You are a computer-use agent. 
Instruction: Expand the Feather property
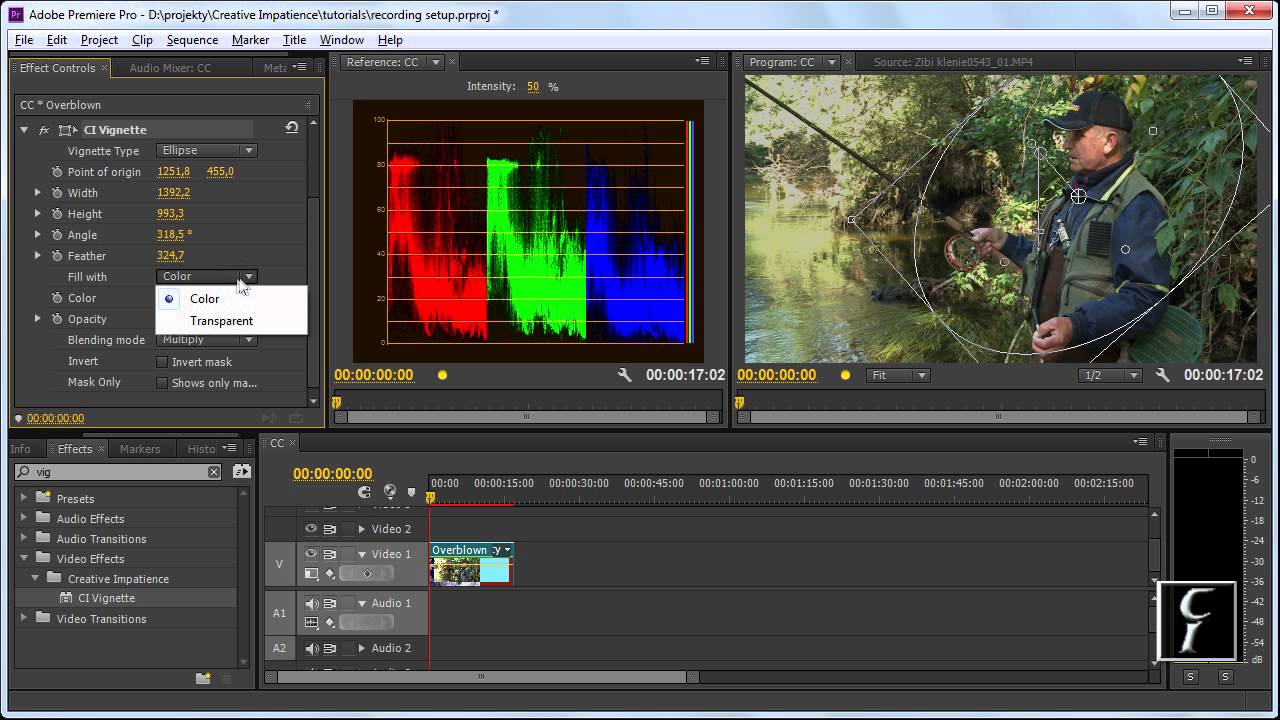[38, 256]
